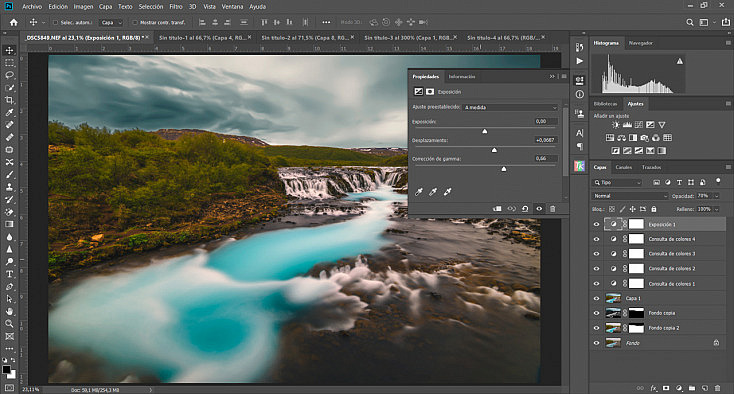Open the Tipo layer filter dropdown
Screen dimensions: 734x394
point(617,182)
